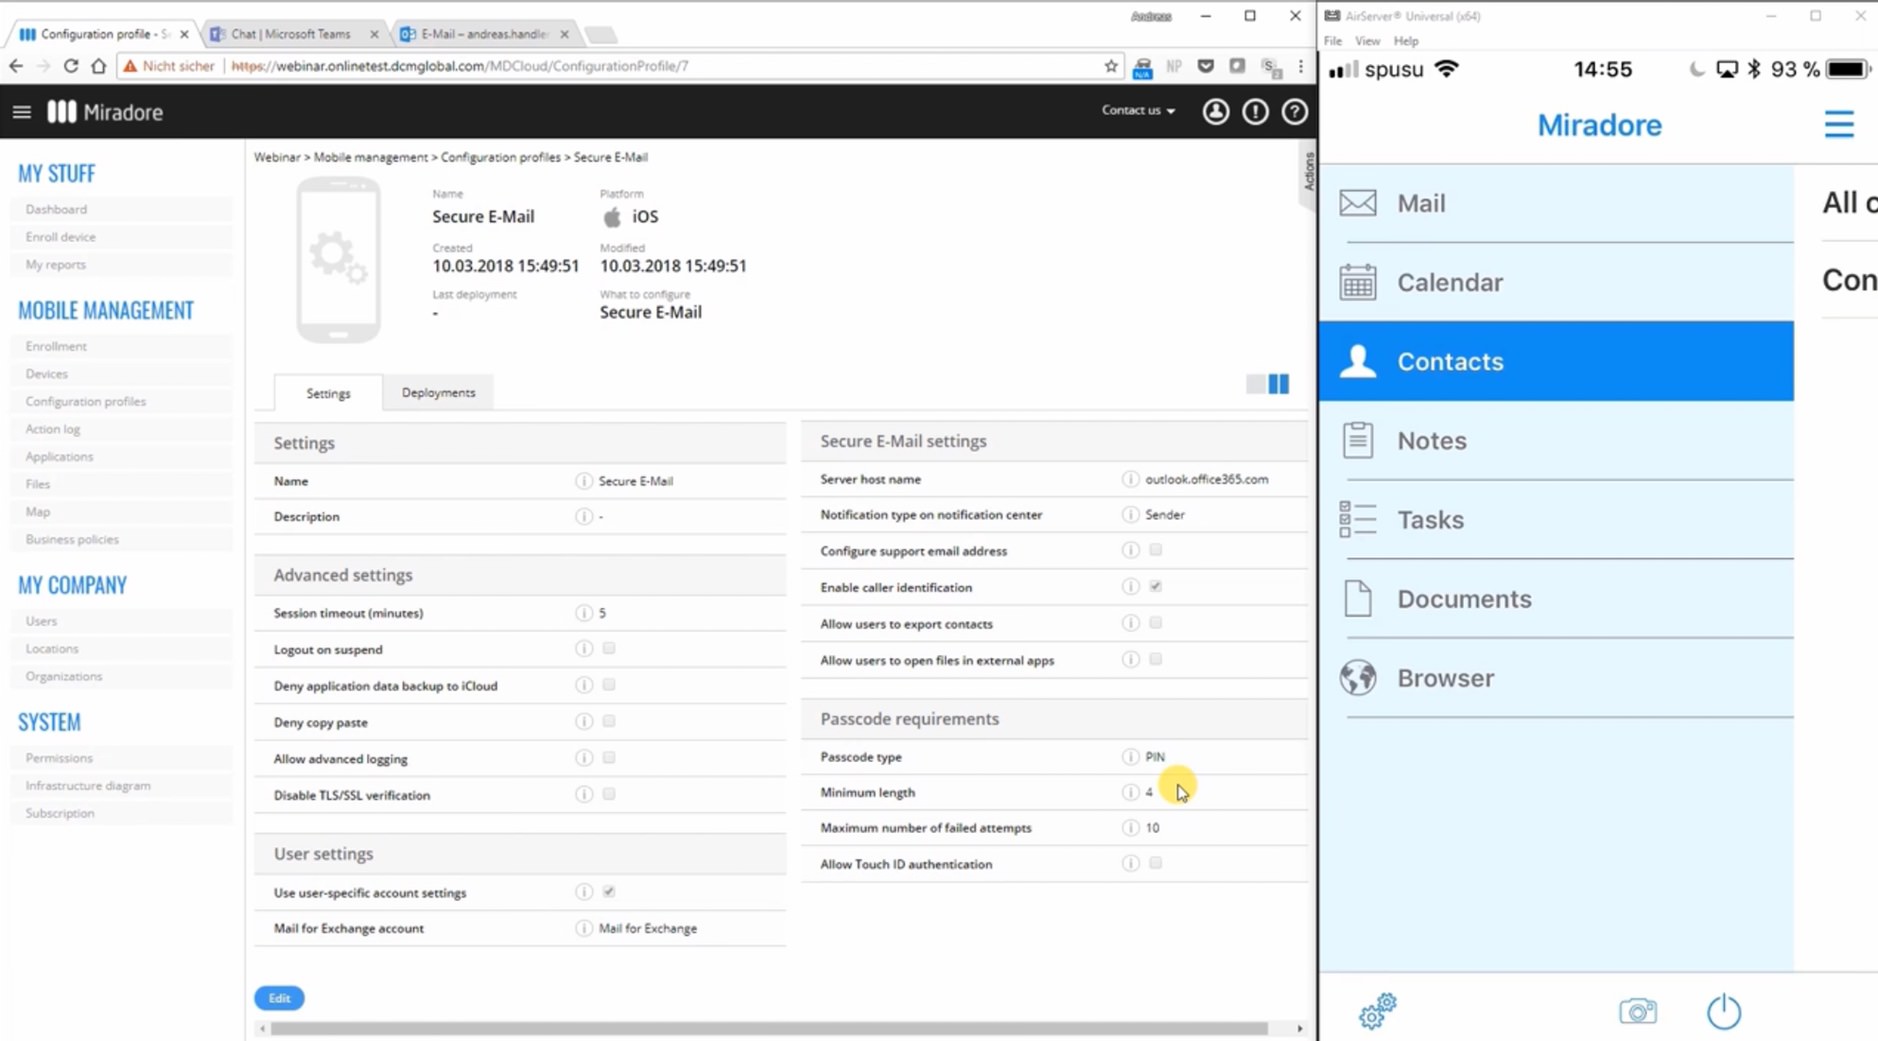Switch to two-column layout view
Viewport: 1878px width, 1041px height.
[x=1278, y=384]
